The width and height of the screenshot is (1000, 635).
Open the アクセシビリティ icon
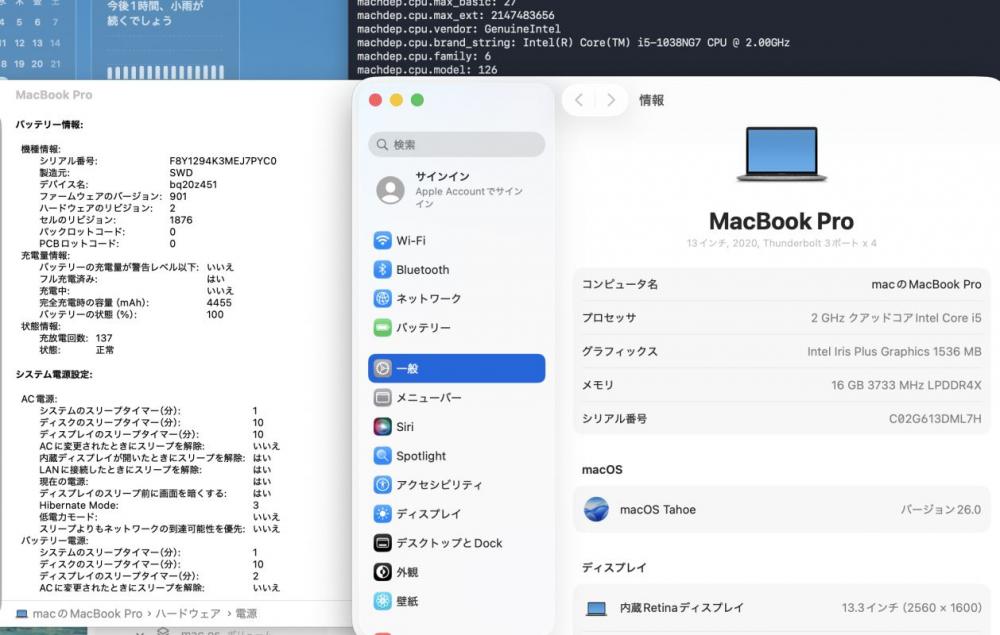point(382,485)
